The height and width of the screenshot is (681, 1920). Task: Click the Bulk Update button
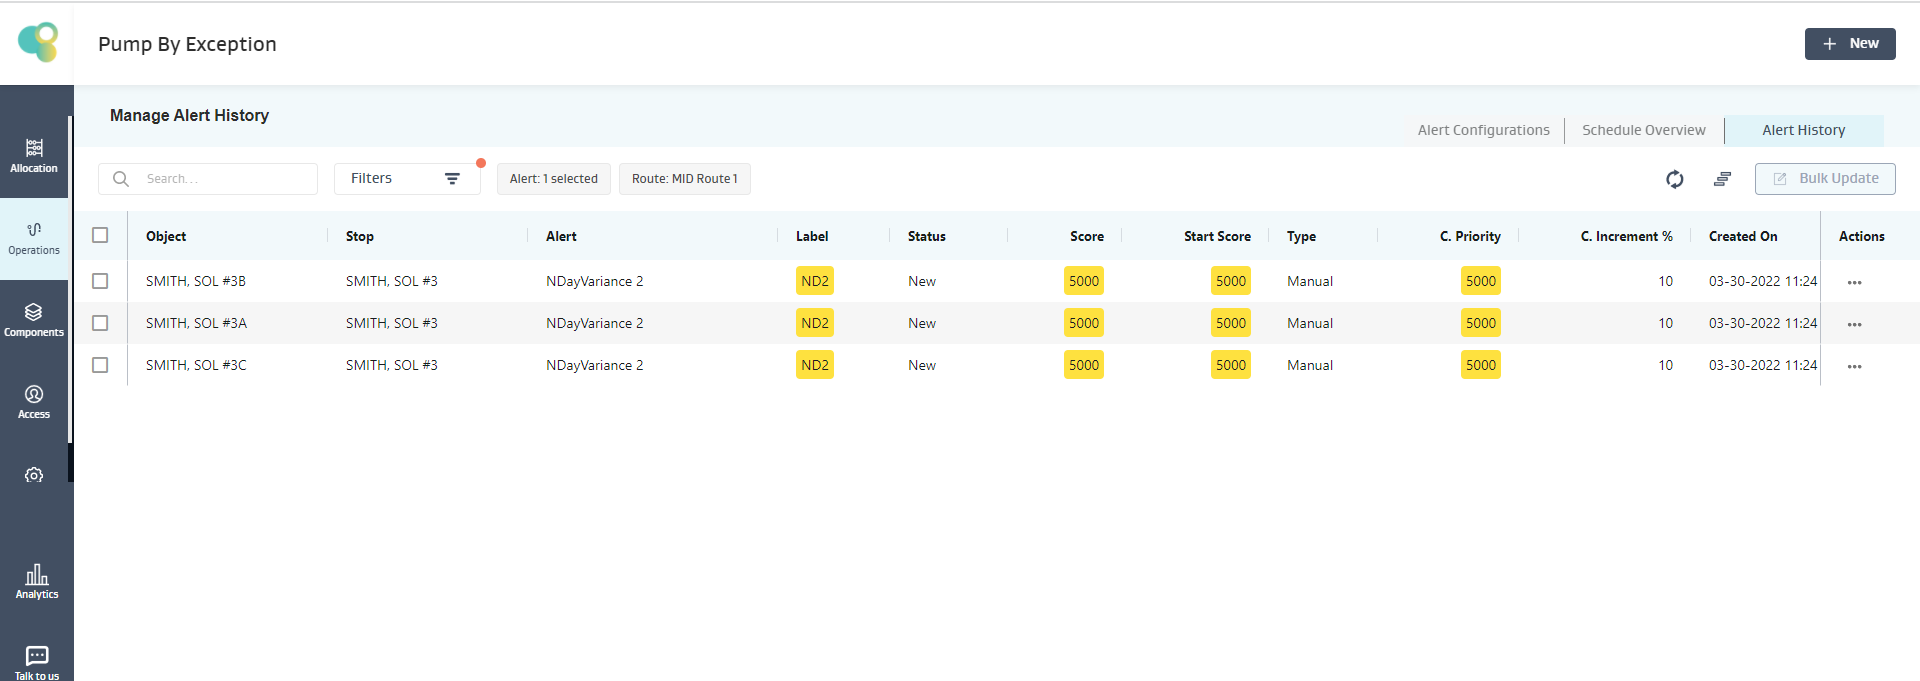tap(1825, 179)
